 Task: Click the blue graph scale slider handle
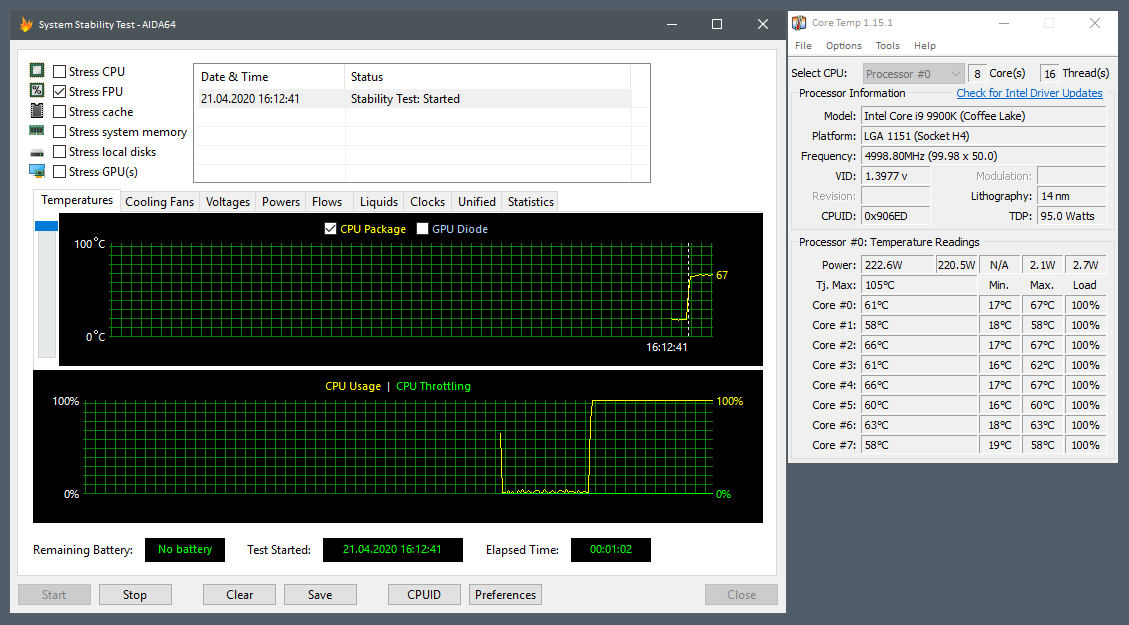click(x=47, y=226)
